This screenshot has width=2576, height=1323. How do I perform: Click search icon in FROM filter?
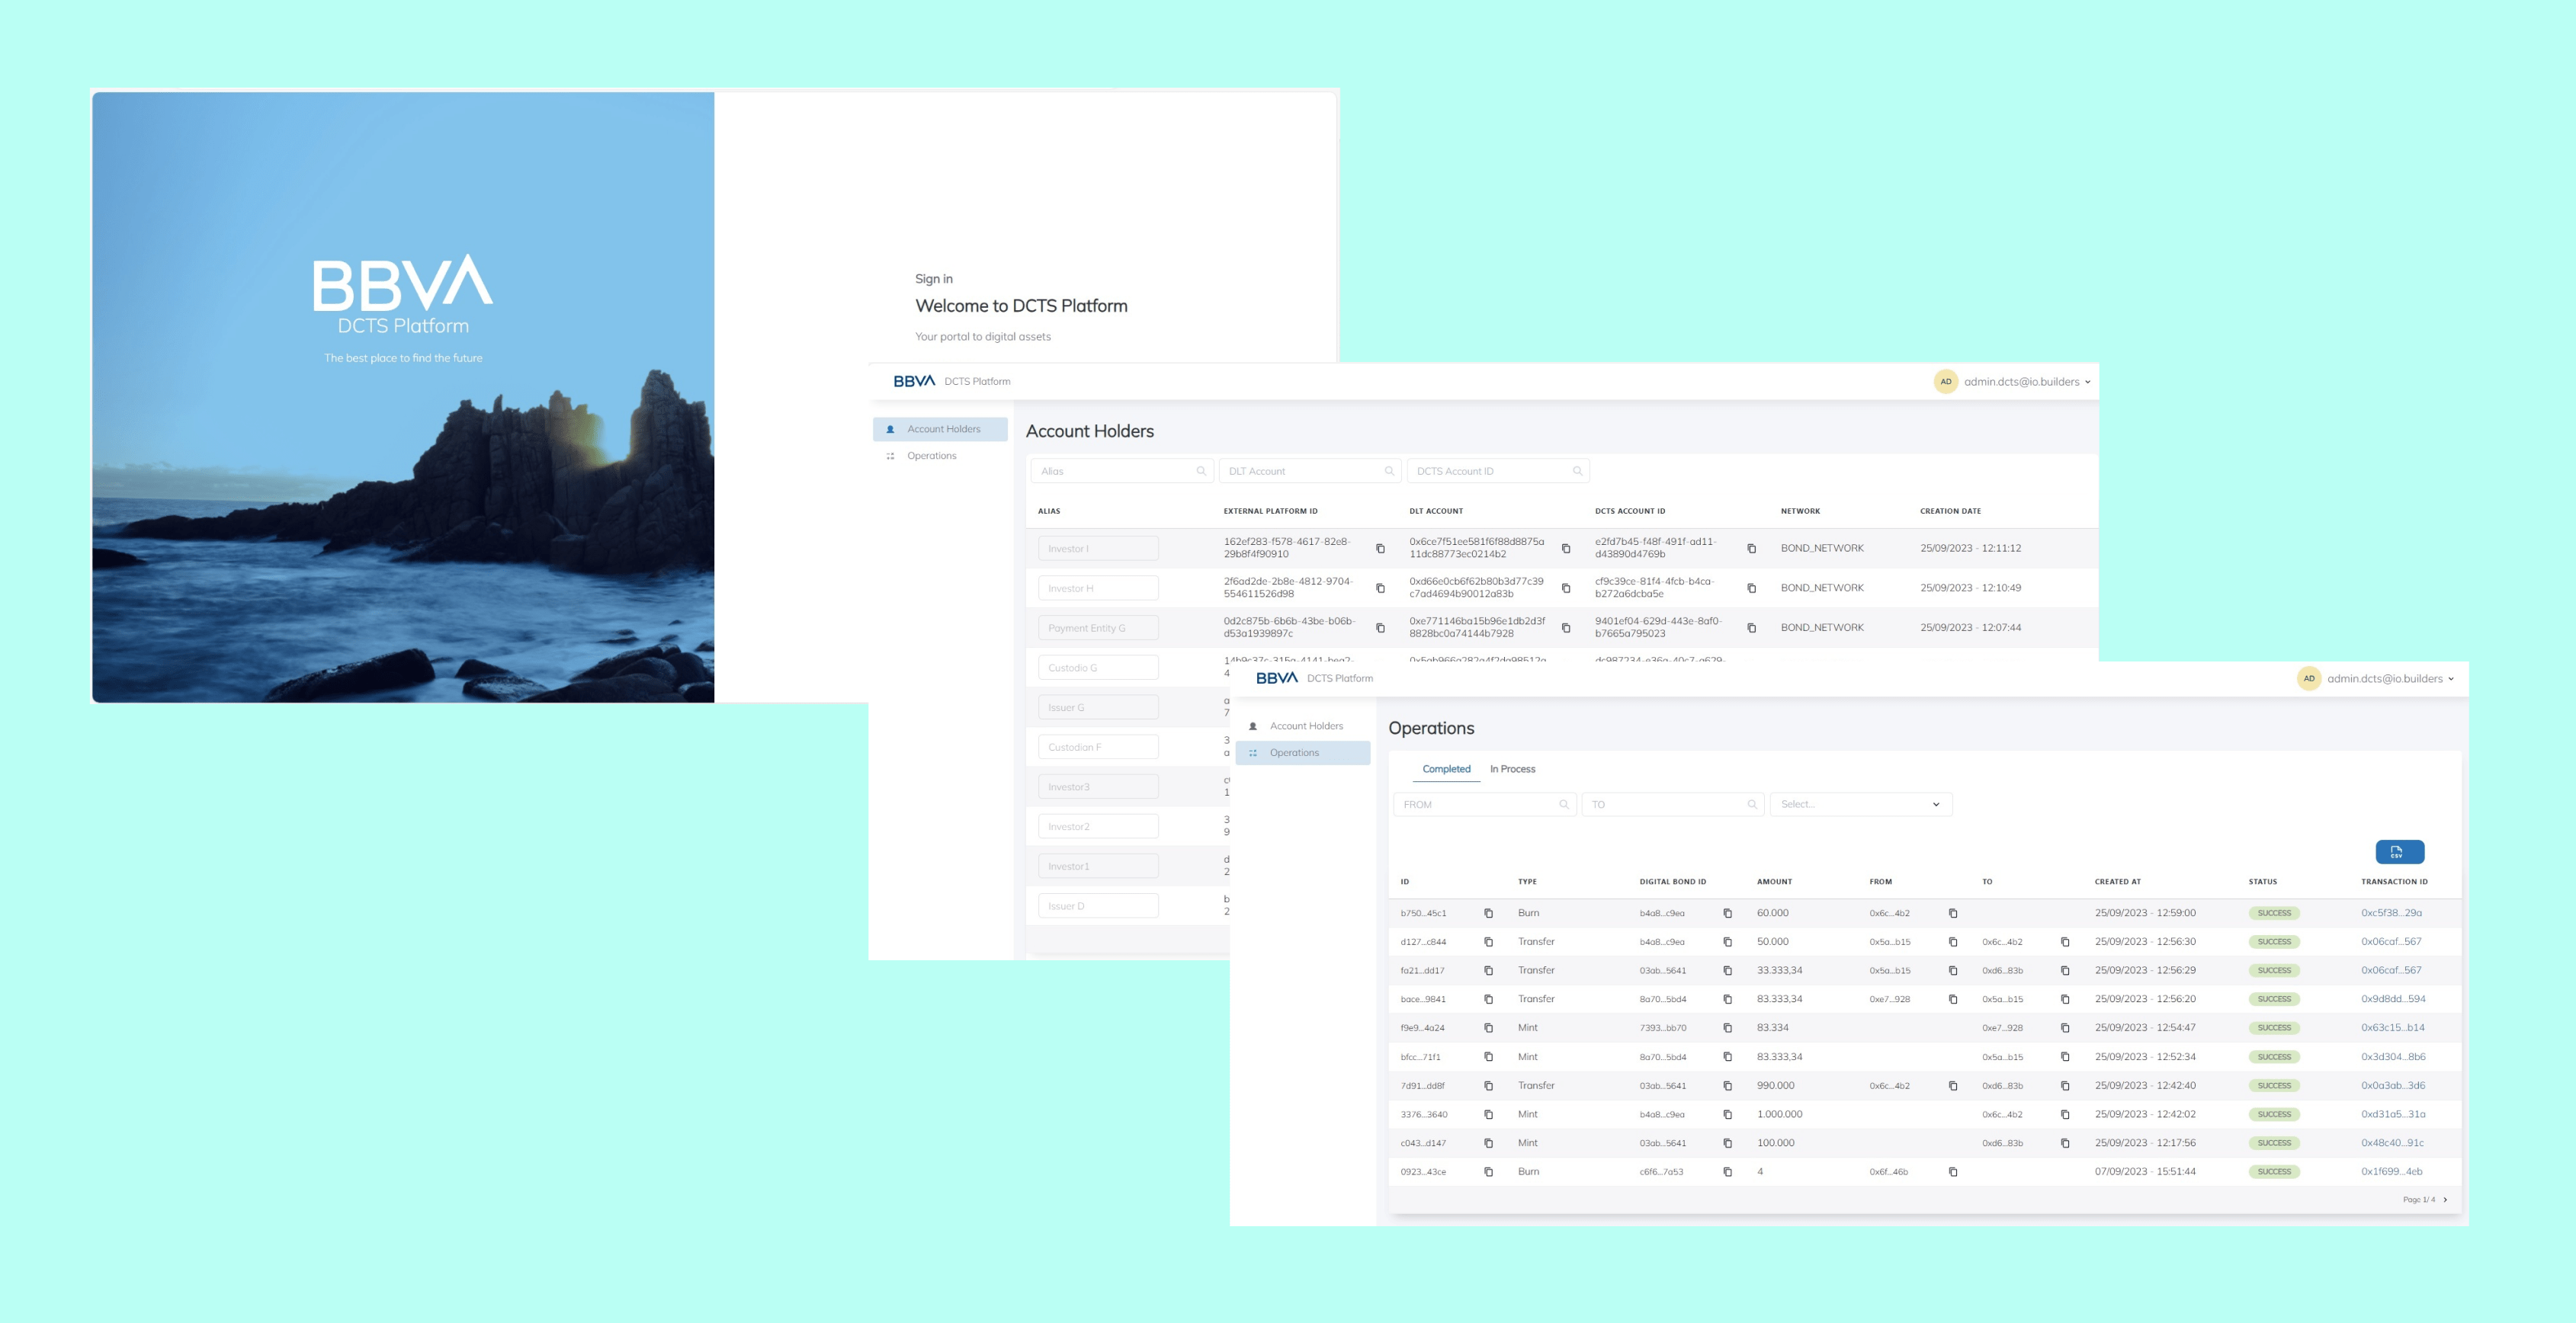tap(1564, 804)
